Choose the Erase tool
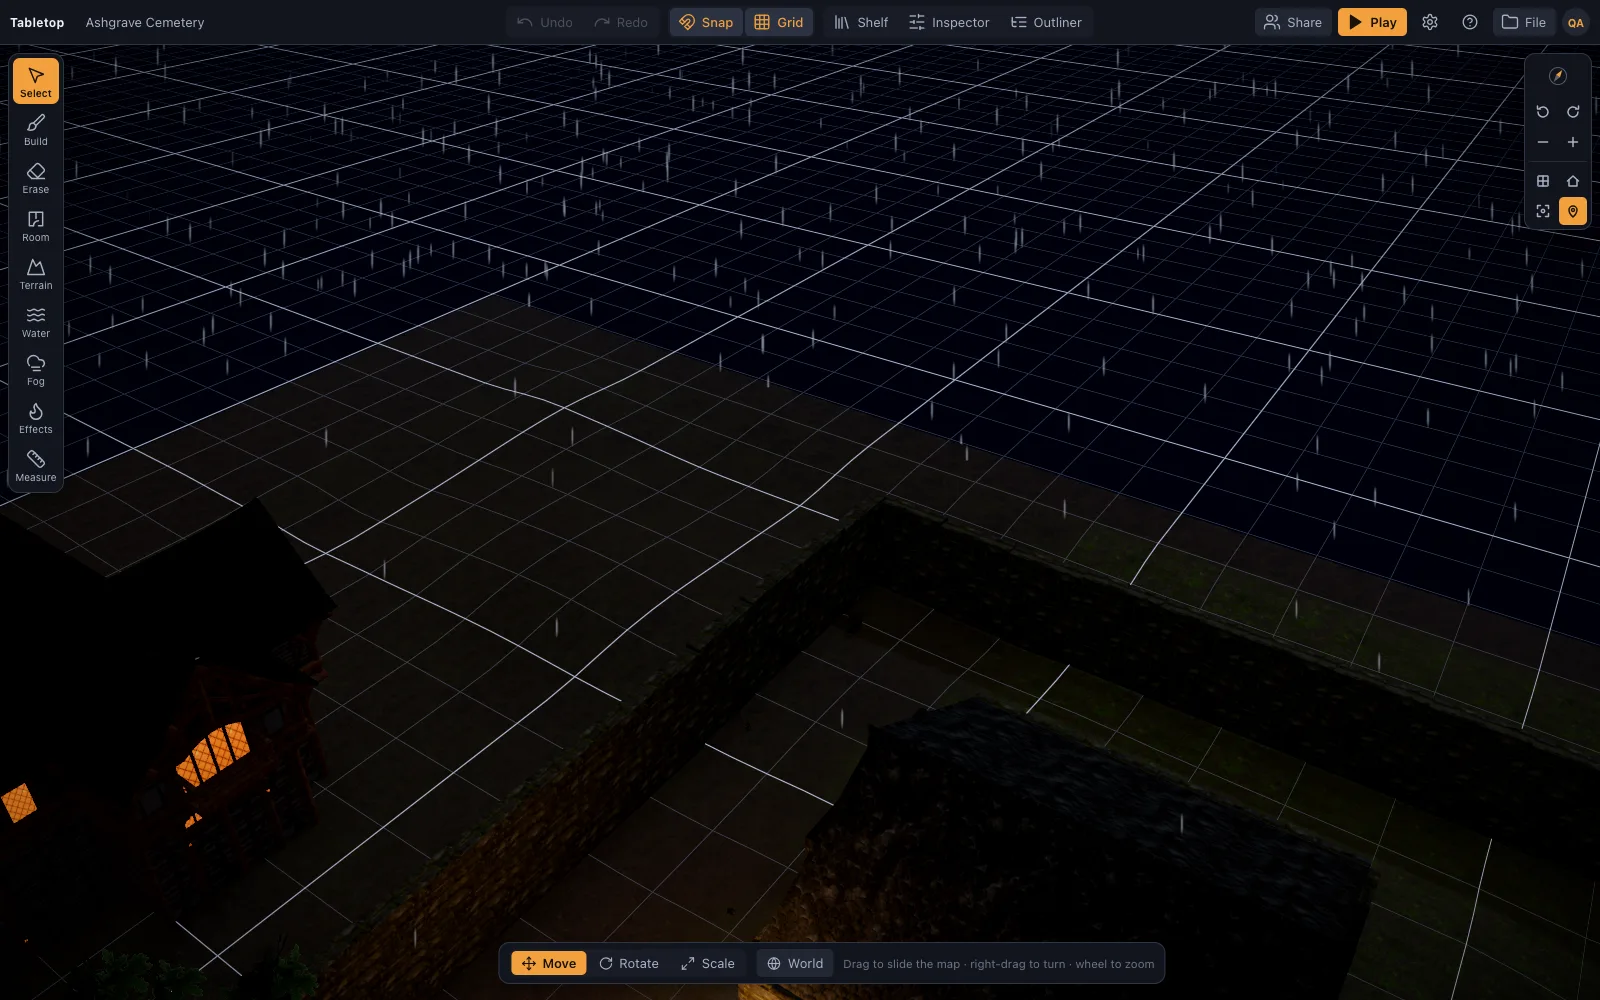This screenshot has height=1000, width=1600. [36, 177]
